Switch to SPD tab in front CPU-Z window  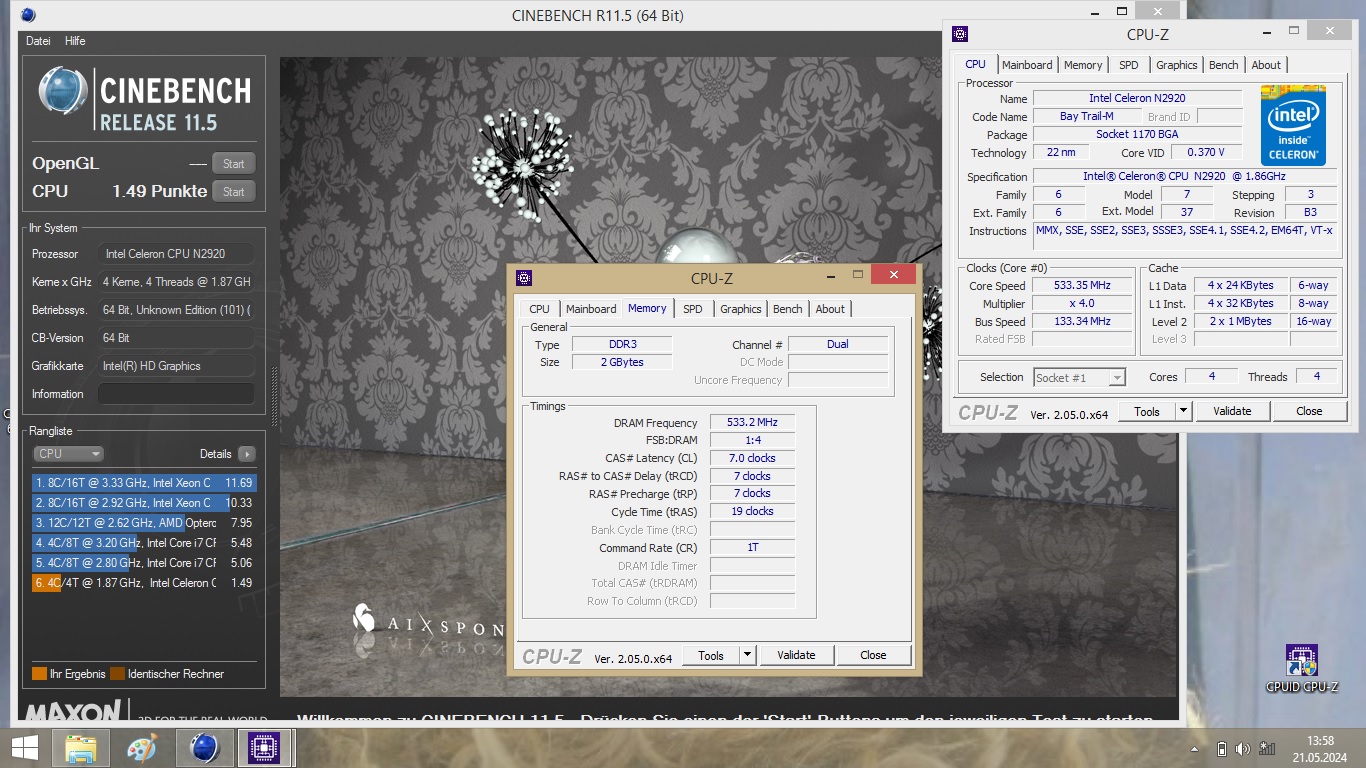tap(693, 309)
